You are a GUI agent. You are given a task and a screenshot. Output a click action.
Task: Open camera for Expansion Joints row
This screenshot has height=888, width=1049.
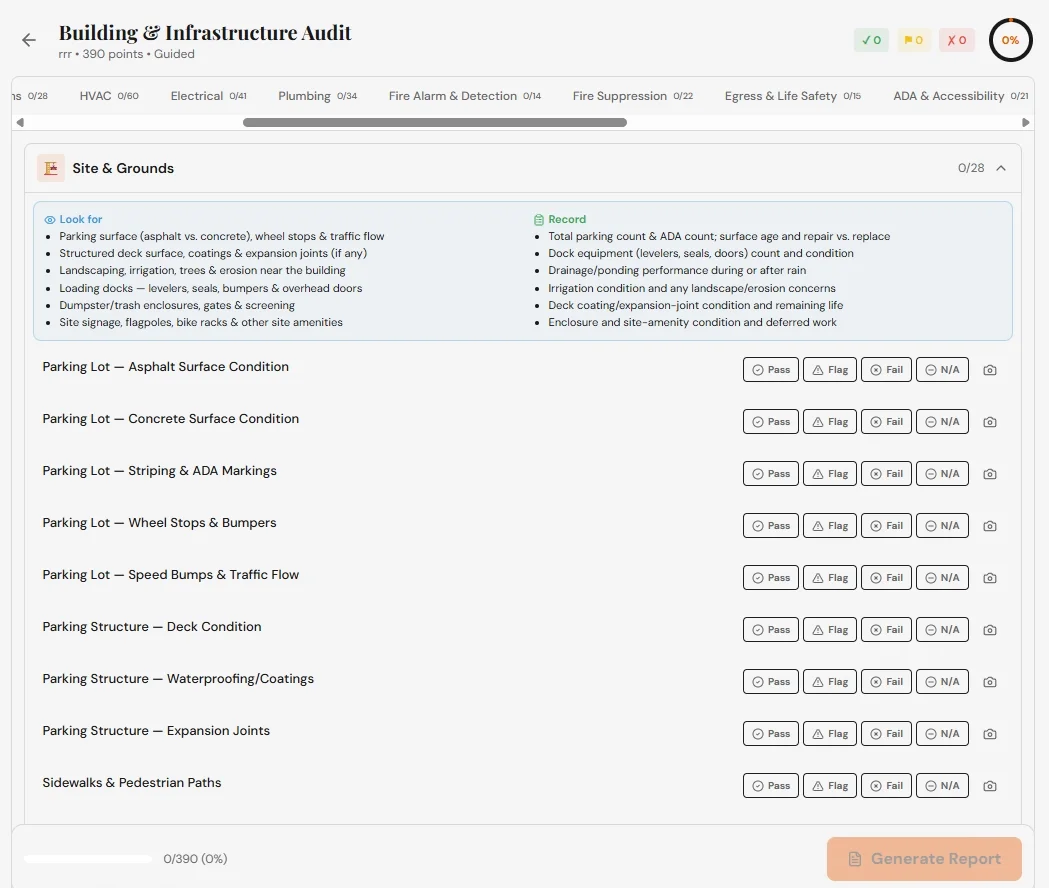click(x=989, y=734)
